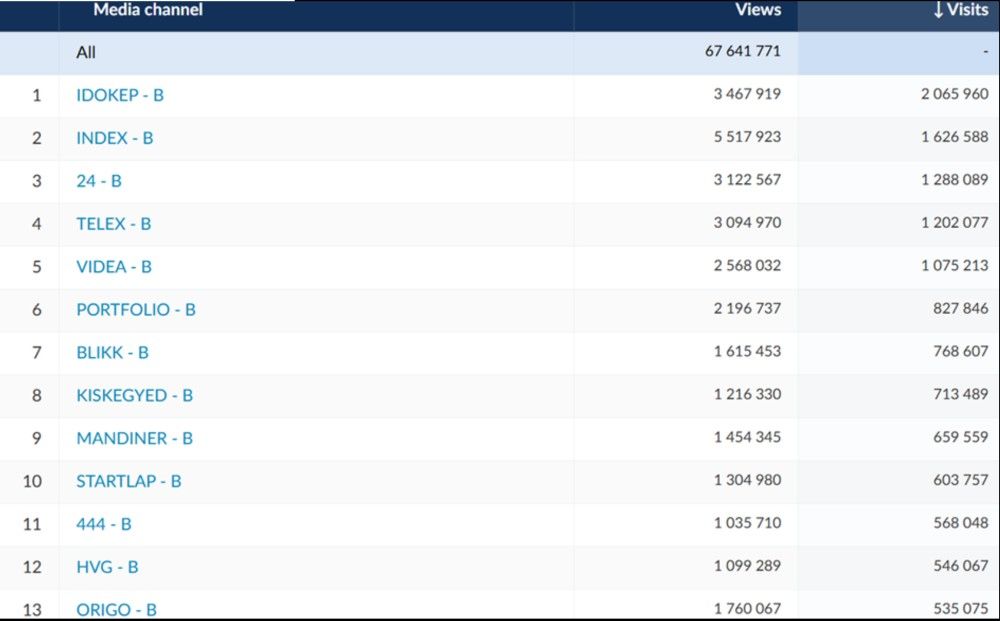Open the IDOKEP - B media channel link
The image size is (1000, 621).
(120, 95)
